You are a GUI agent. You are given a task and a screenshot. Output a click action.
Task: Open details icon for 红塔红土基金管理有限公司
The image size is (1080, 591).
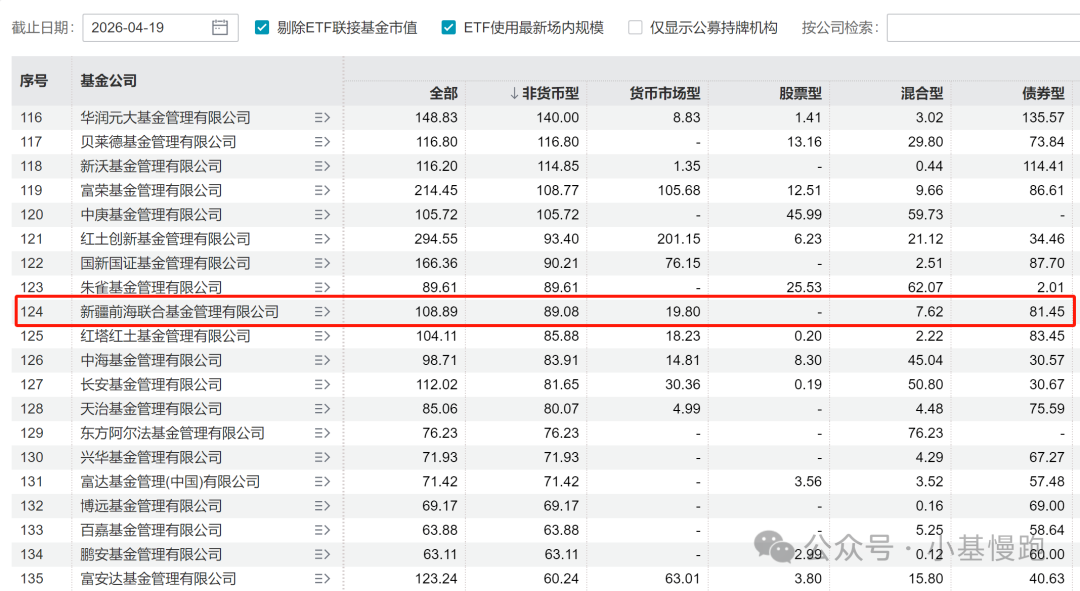(x=322, y=336)
